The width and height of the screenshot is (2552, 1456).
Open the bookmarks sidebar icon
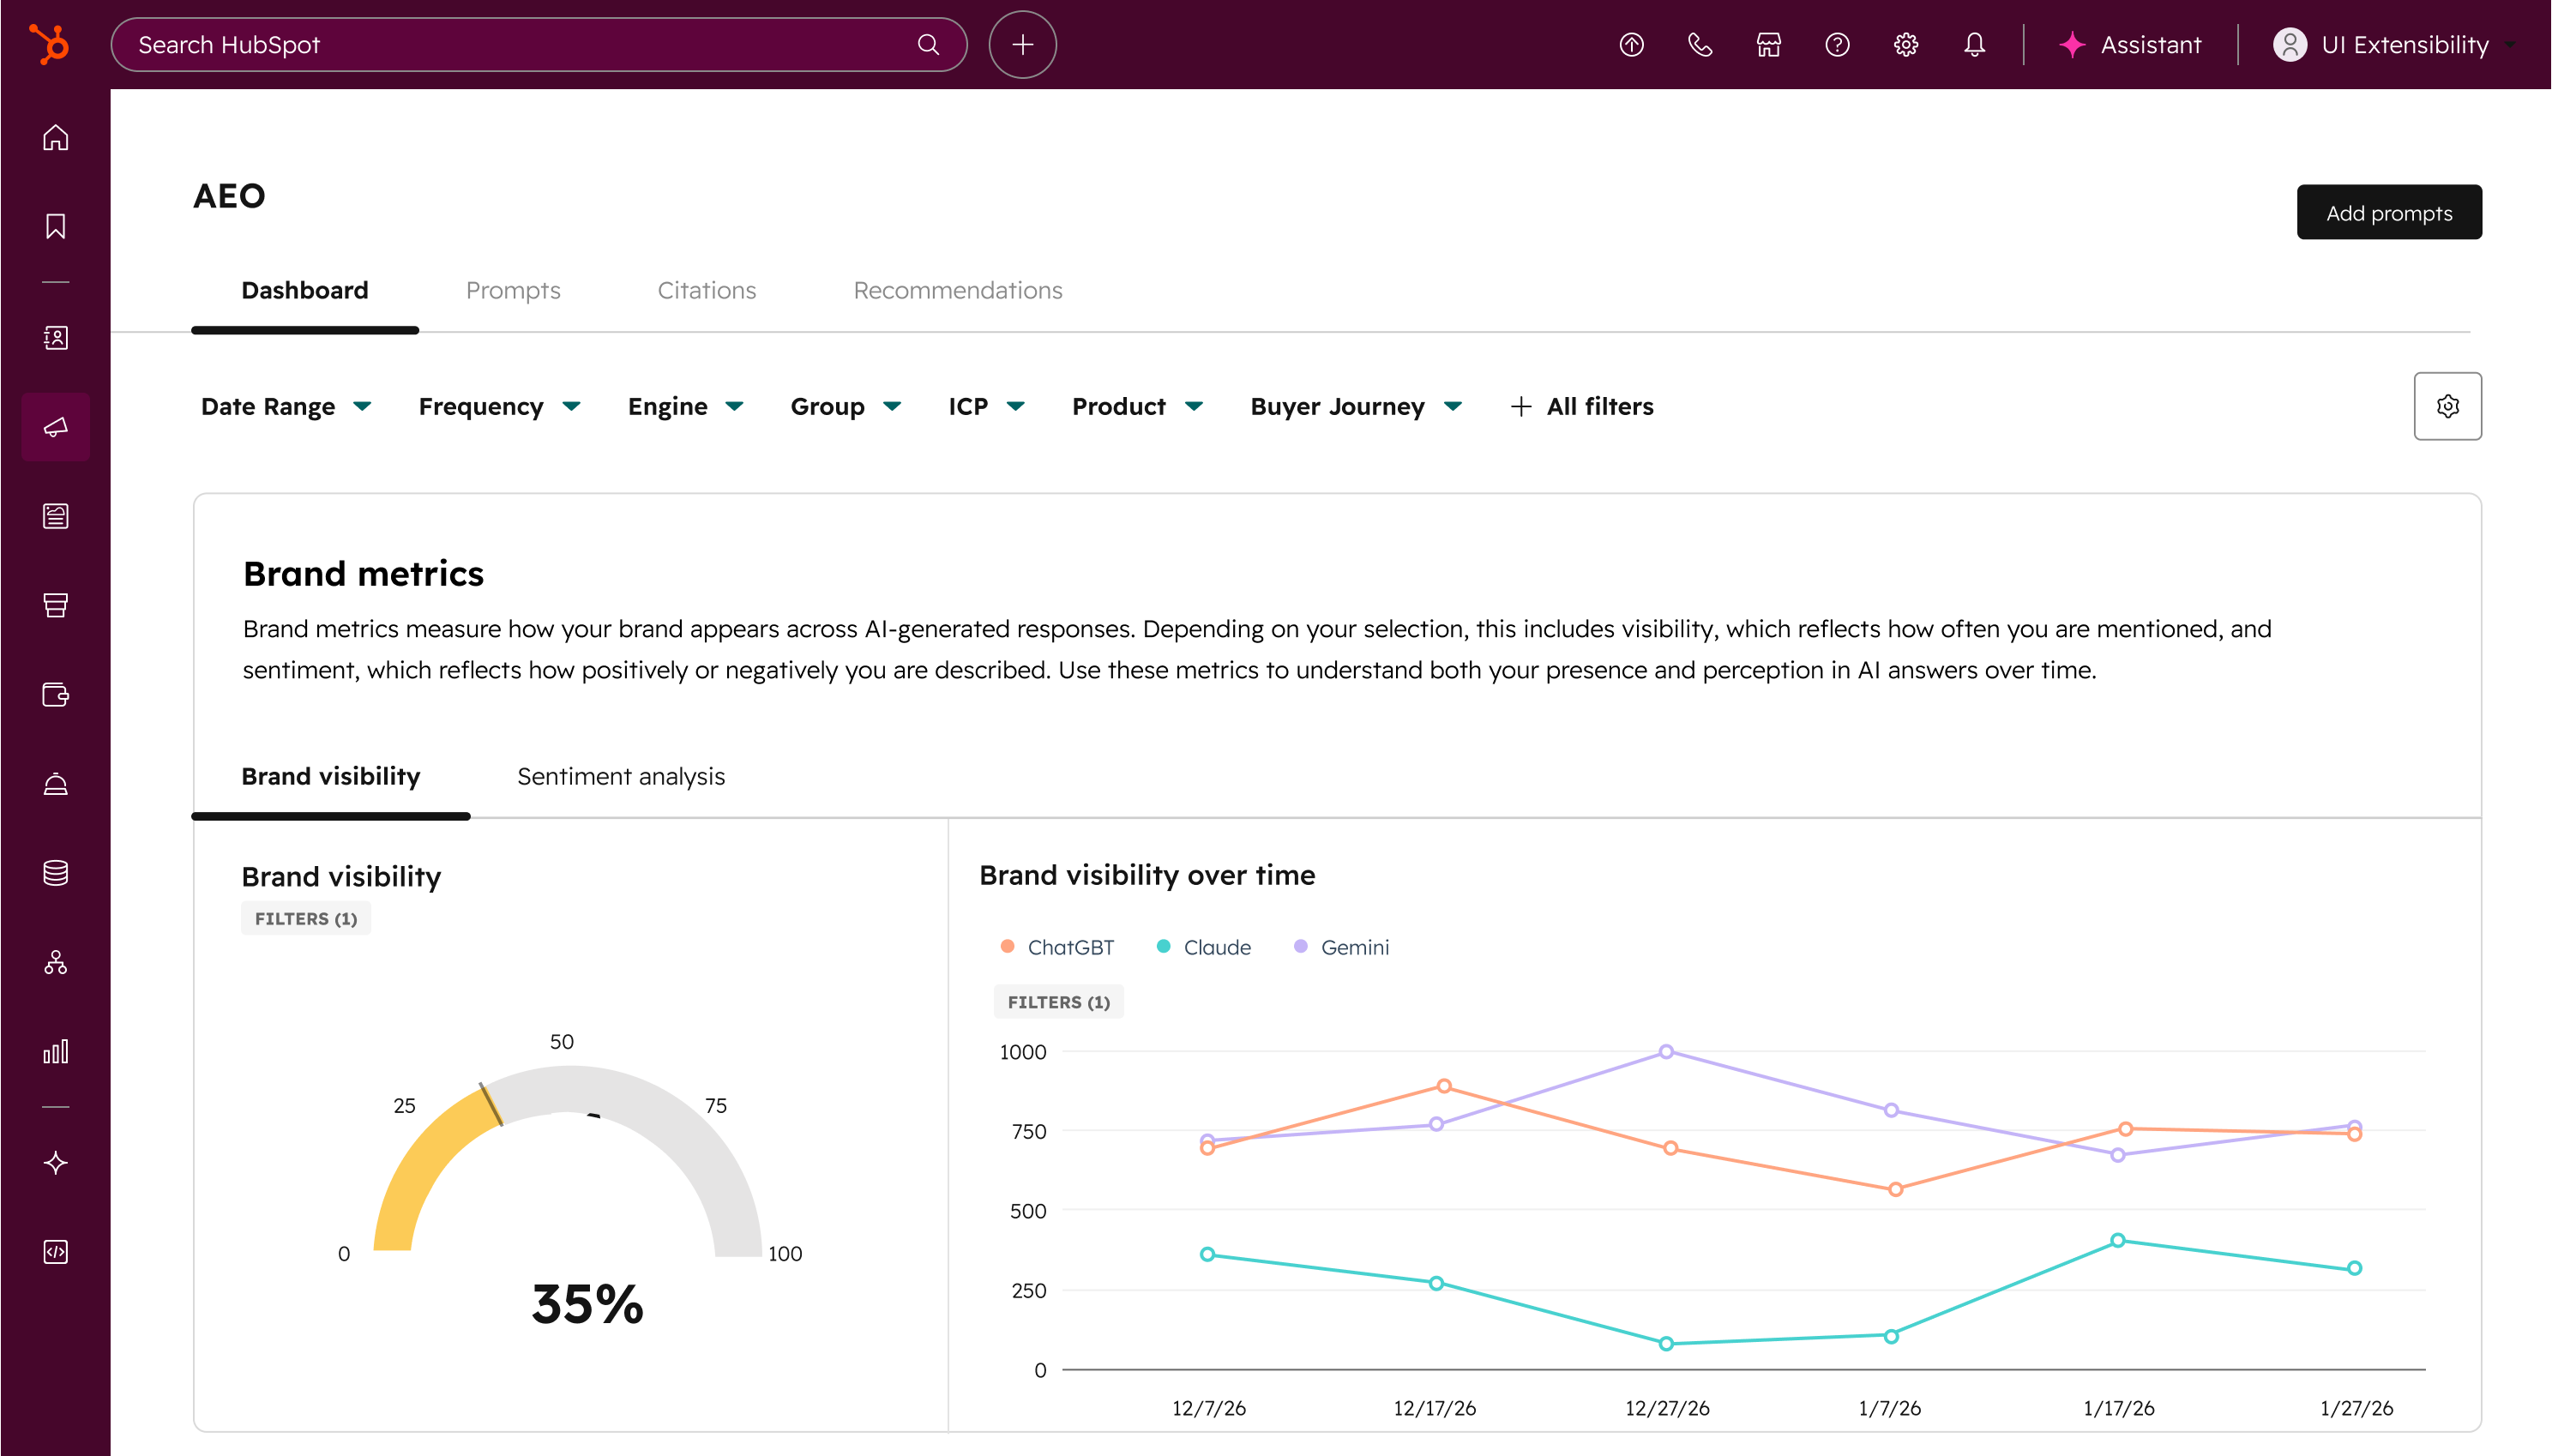pyautogui.click(x=56, y=226)
